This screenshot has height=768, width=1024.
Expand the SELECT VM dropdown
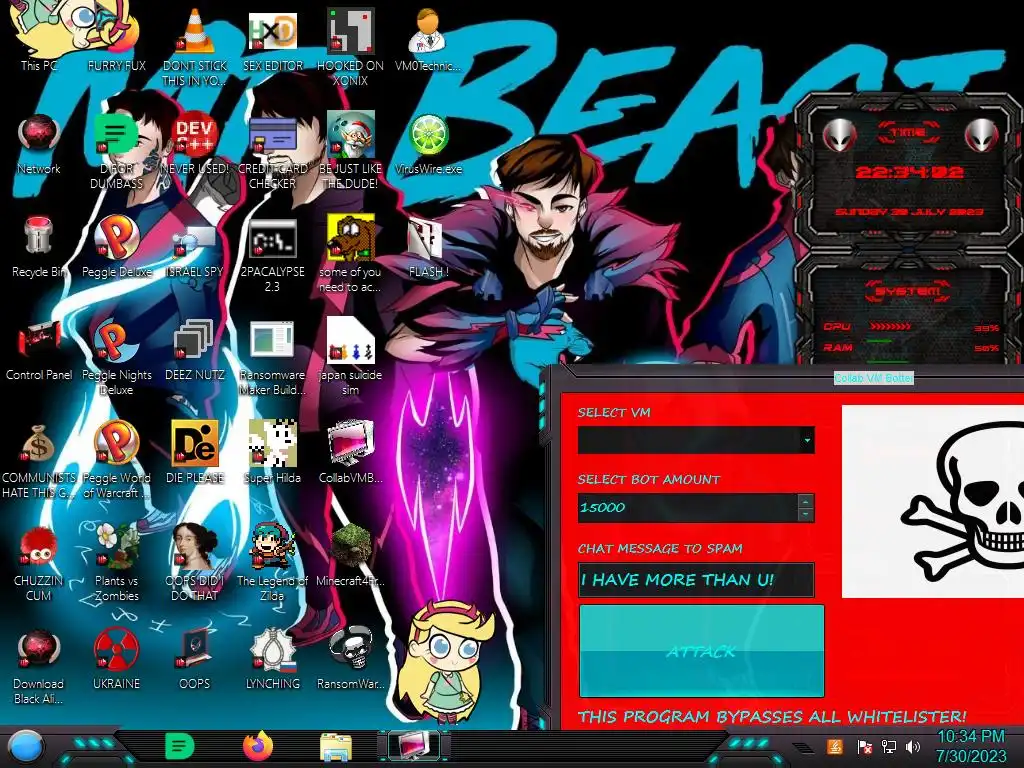click(807, 440)
